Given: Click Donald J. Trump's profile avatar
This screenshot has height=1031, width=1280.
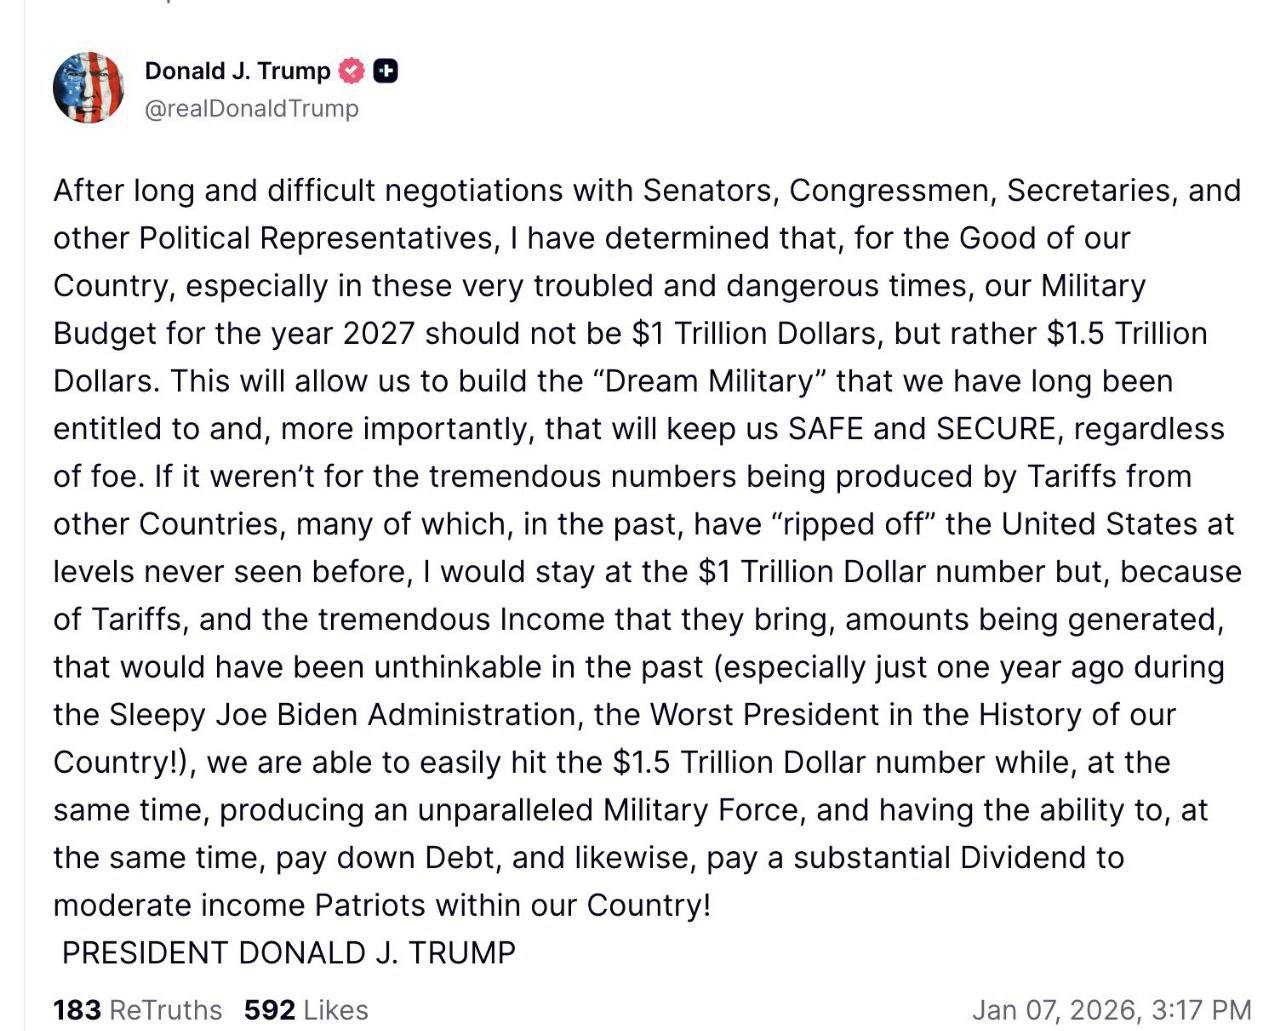Looking at the screenshot, I should pyautogui.click(x=88, y=88).
